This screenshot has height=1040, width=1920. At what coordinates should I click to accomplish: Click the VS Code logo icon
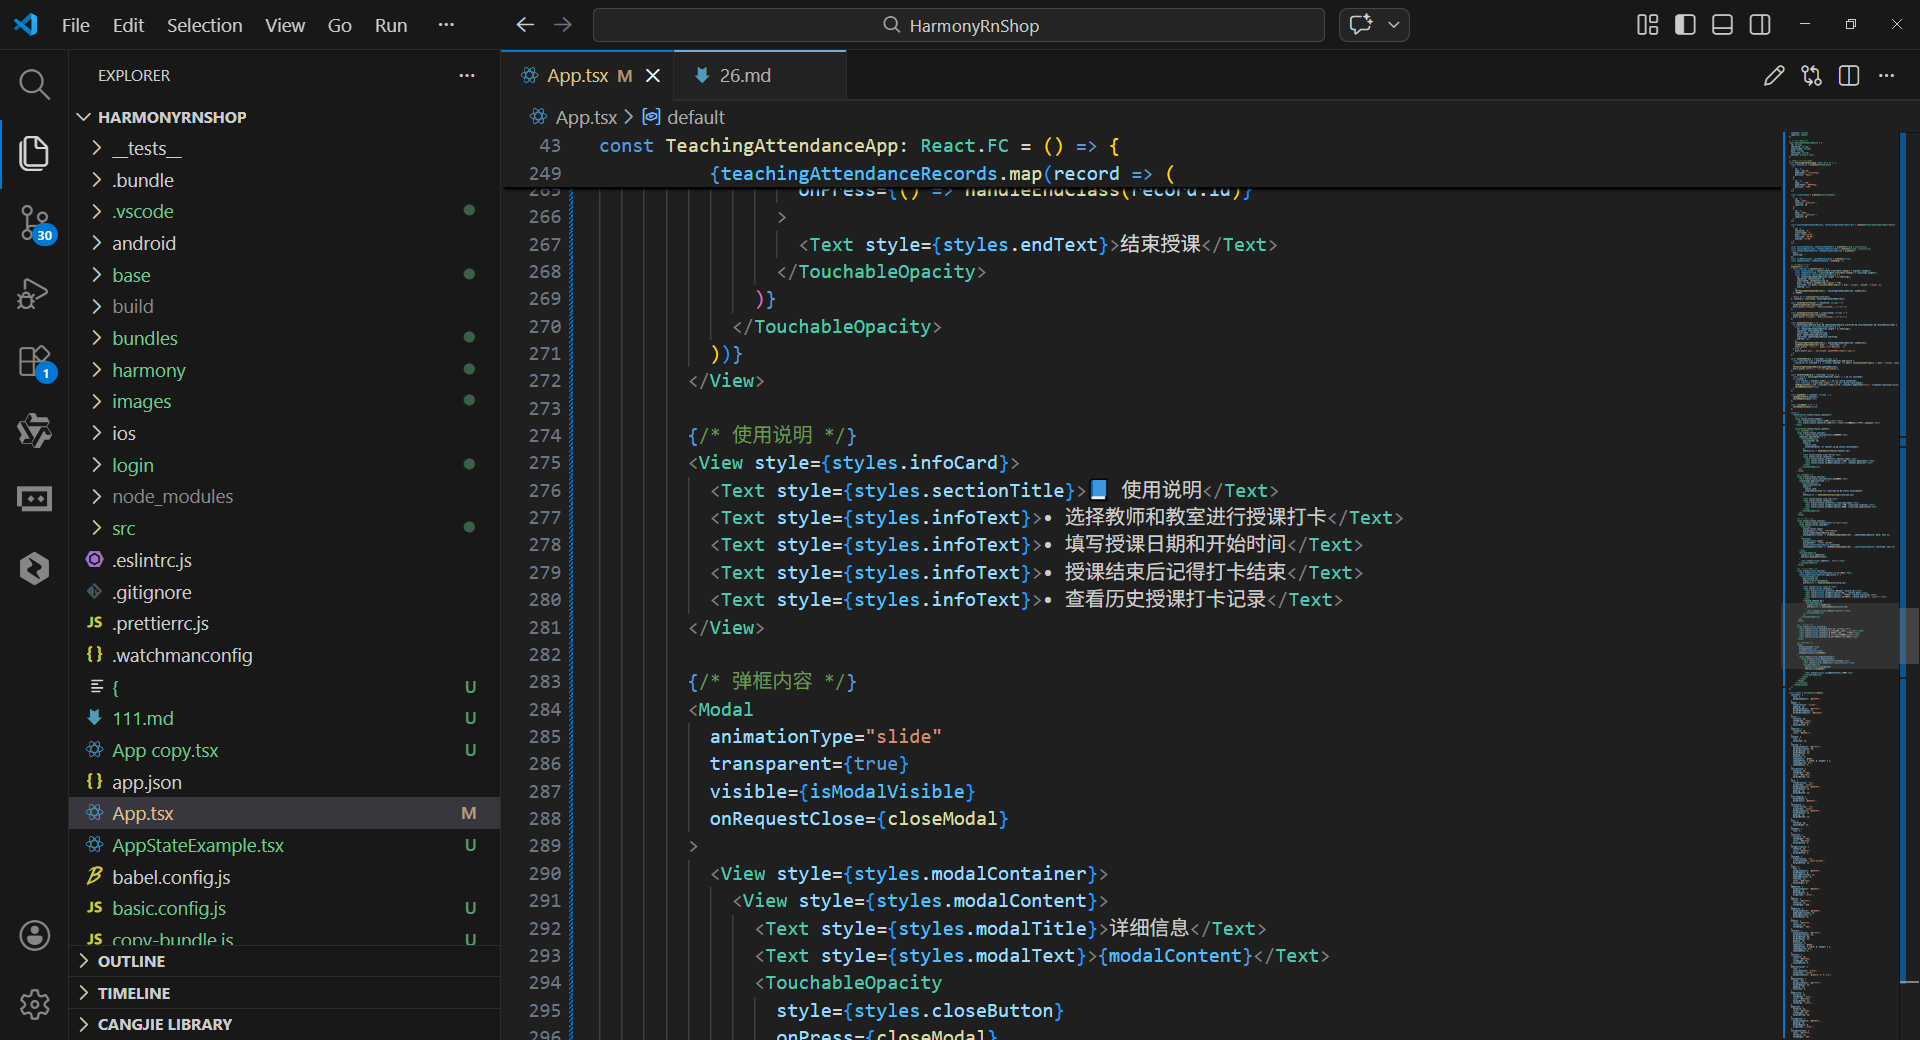click(26, 25)
